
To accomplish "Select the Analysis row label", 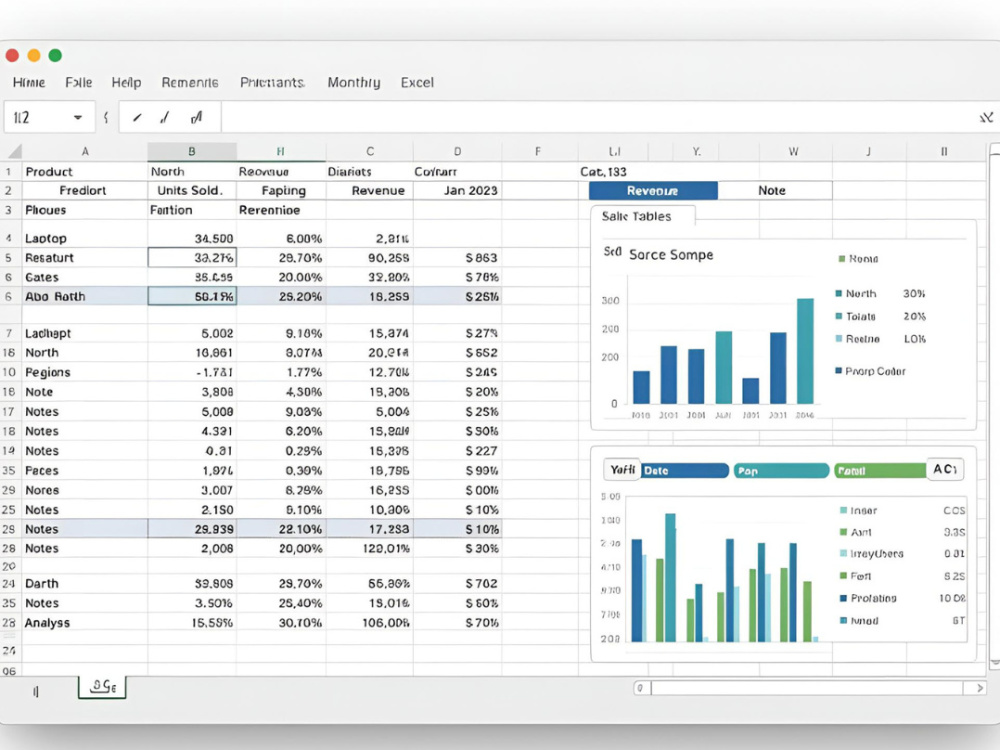I will (x=85, y=623).
